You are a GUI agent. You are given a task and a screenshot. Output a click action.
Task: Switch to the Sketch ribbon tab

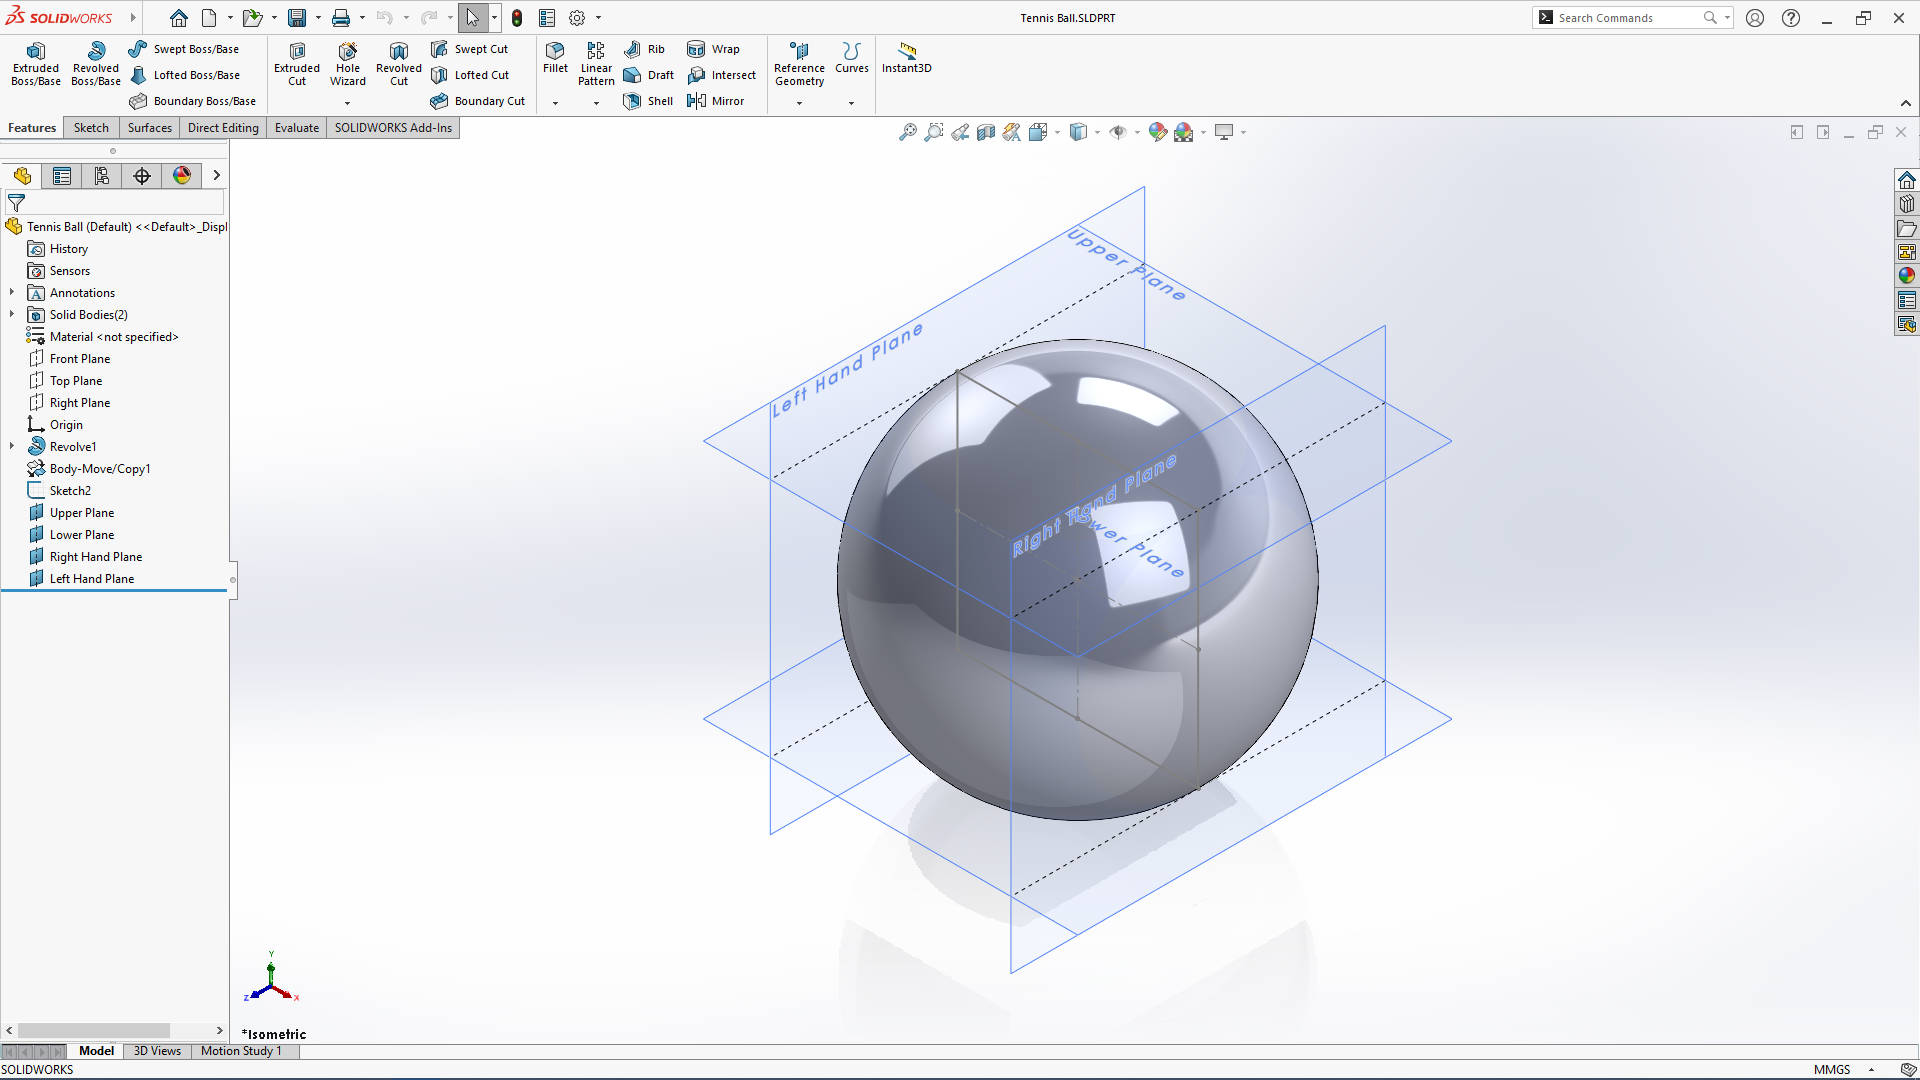(x=90, y=127)
